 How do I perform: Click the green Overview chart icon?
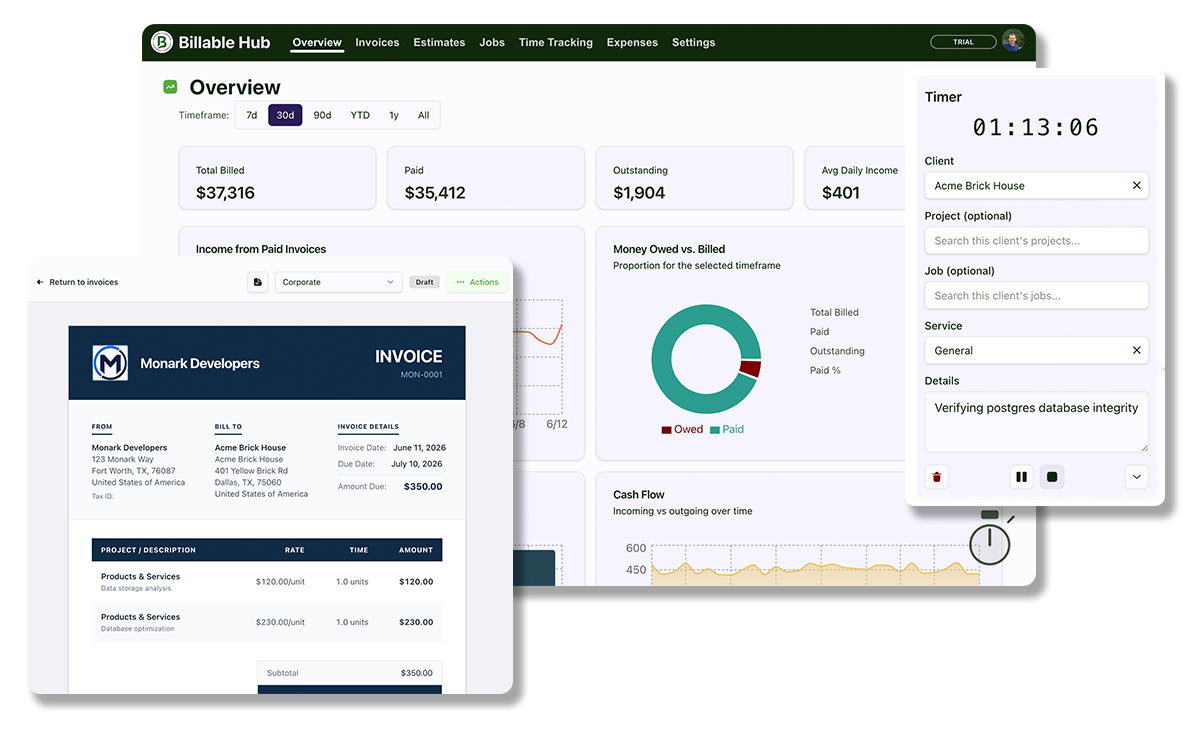171,87
